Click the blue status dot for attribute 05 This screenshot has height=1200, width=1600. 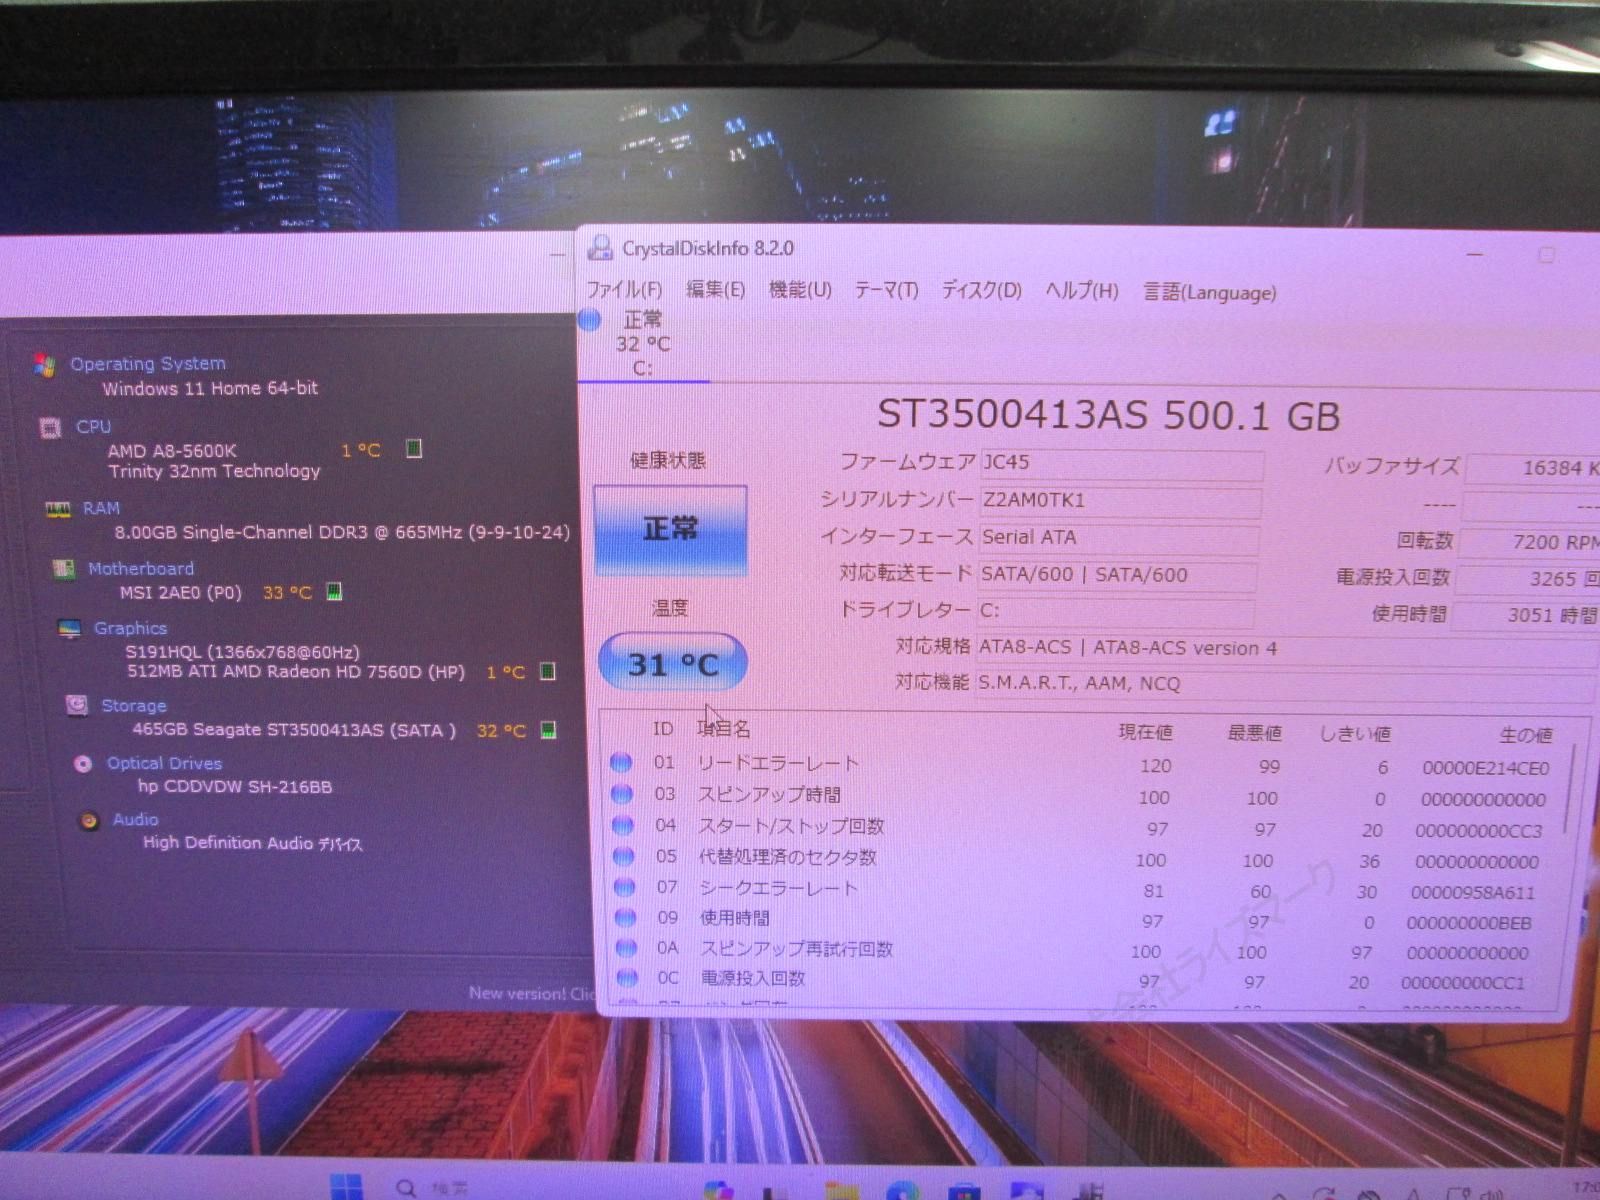(624, 856)
